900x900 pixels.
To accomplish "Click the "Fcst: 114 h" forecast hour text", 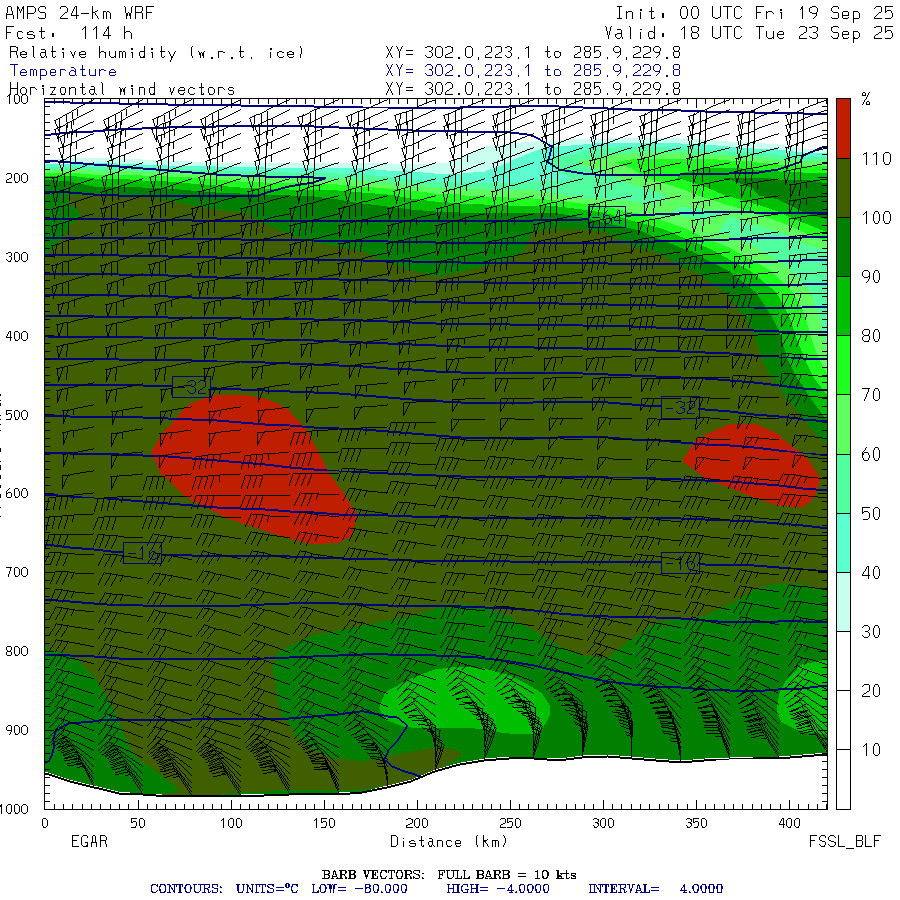I will pos(69,33).
